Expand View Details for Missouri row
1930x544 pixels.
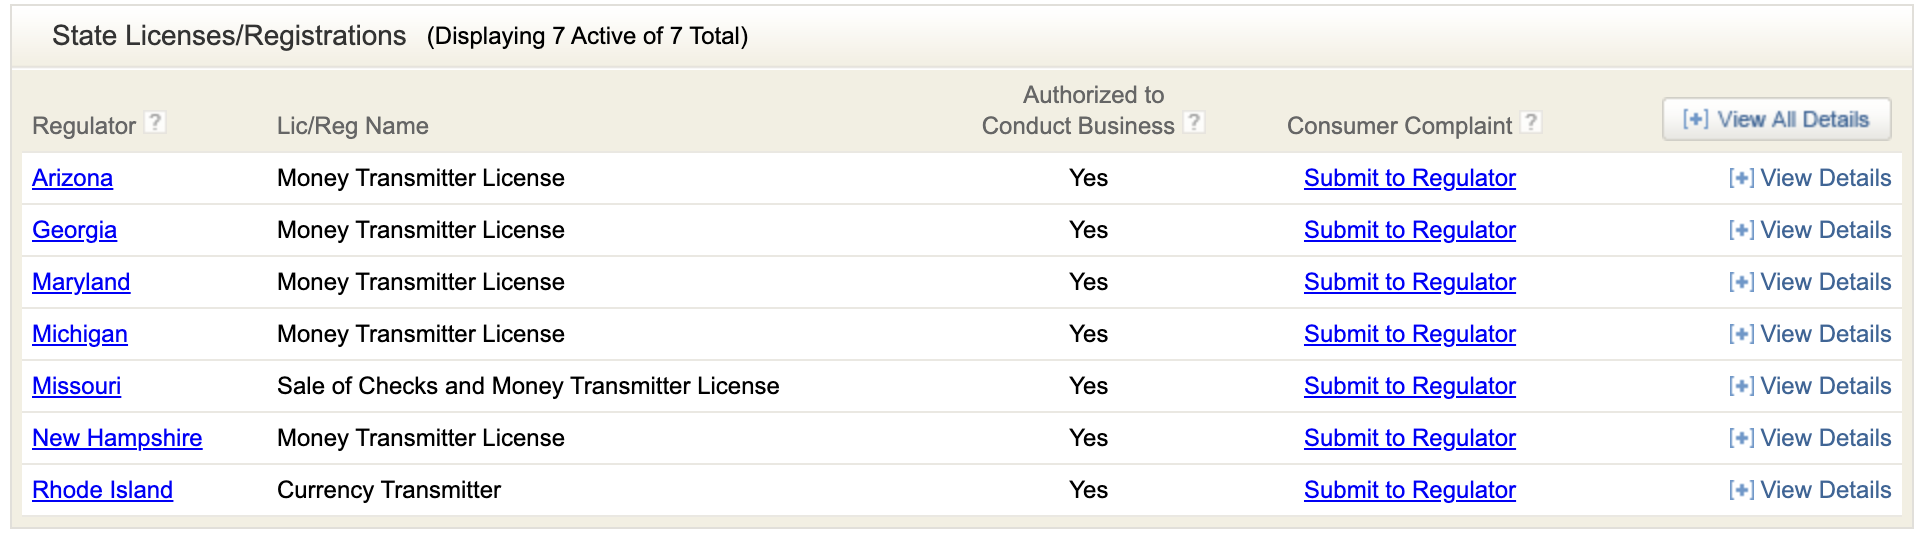[1810, 386]
